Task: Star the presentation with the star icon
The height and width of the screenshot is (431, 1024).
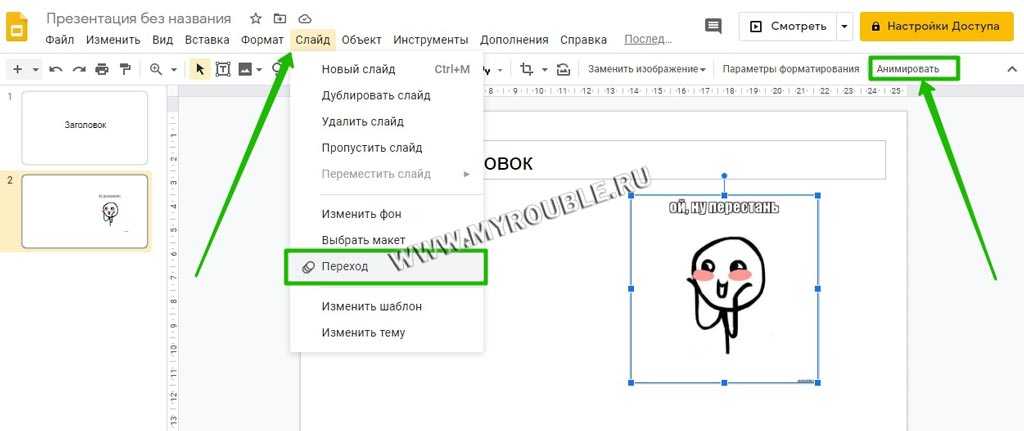Action: (256, 19)
